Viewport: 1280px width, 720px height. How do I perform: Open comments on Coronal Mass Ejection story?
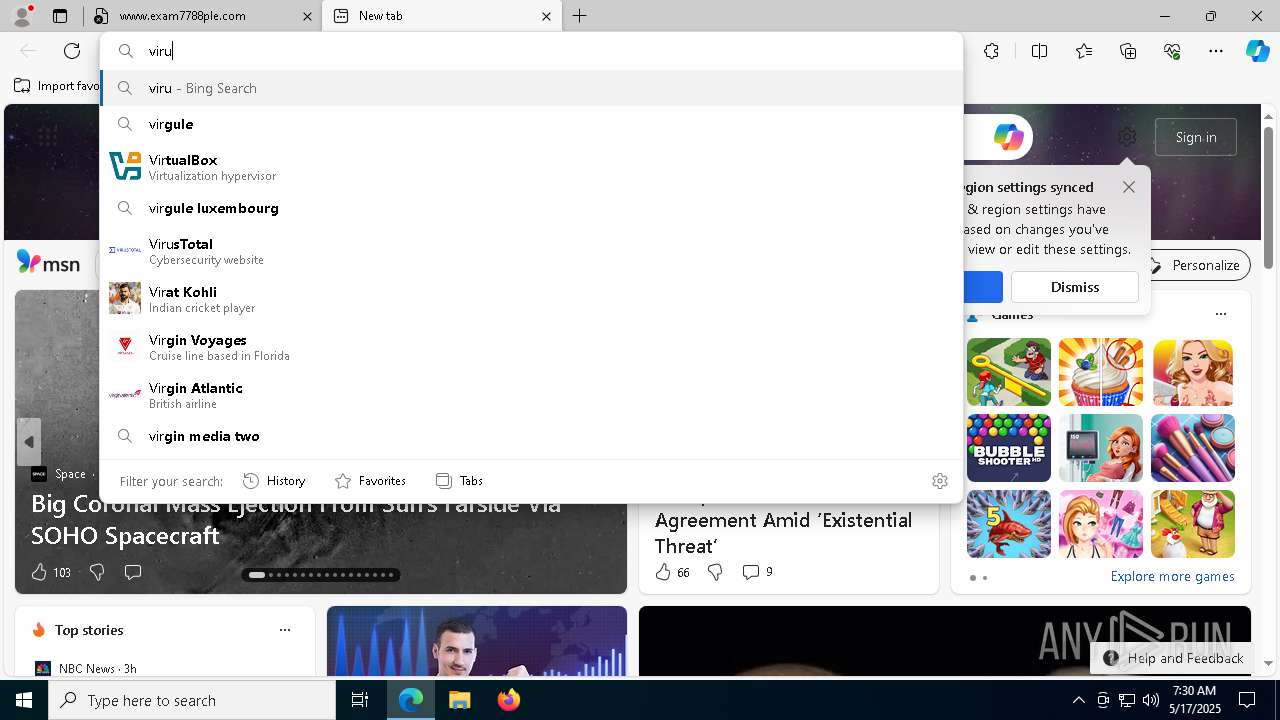point(133,572)
